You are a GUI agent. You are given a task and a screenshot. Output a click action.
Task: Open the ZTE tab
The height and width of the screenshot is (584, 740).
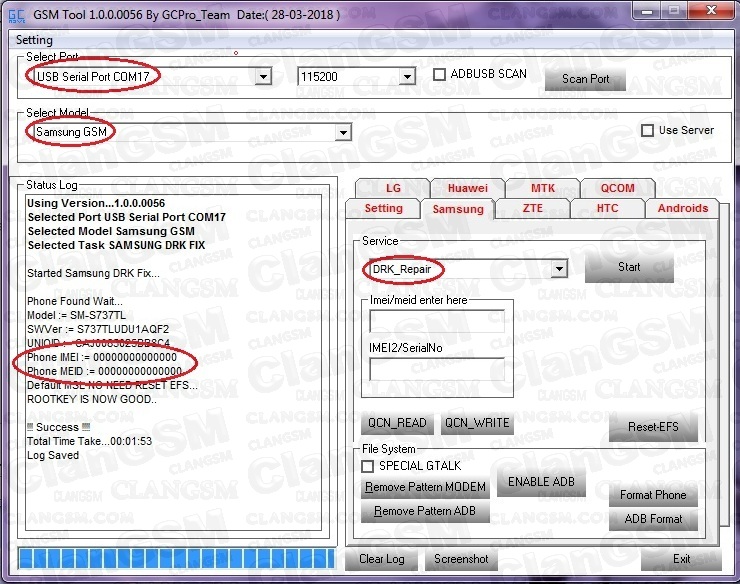pyautogui.click(x=532, y=208)
